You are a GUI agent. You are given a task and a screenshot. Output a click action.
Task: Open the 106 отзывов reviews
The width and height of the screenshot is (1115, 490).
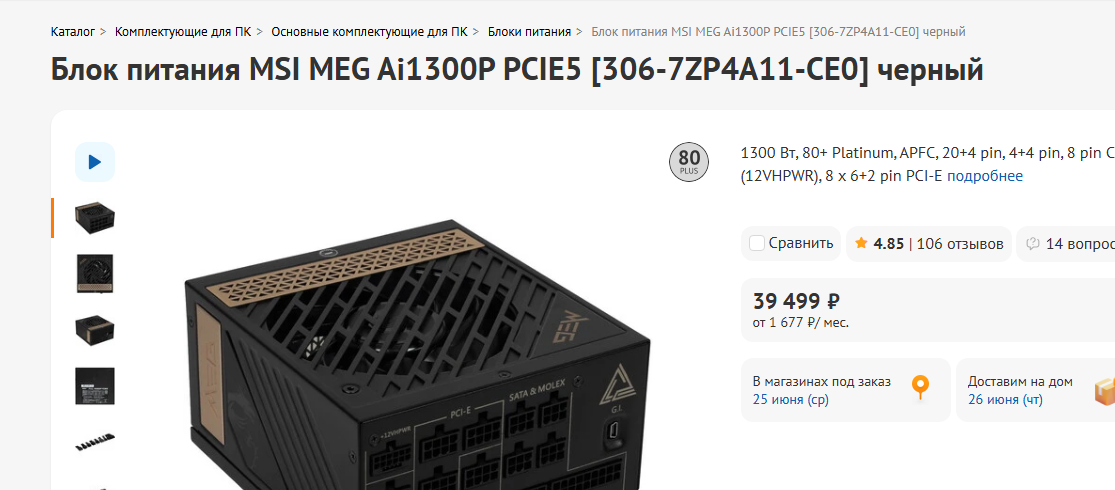point(960,244)
